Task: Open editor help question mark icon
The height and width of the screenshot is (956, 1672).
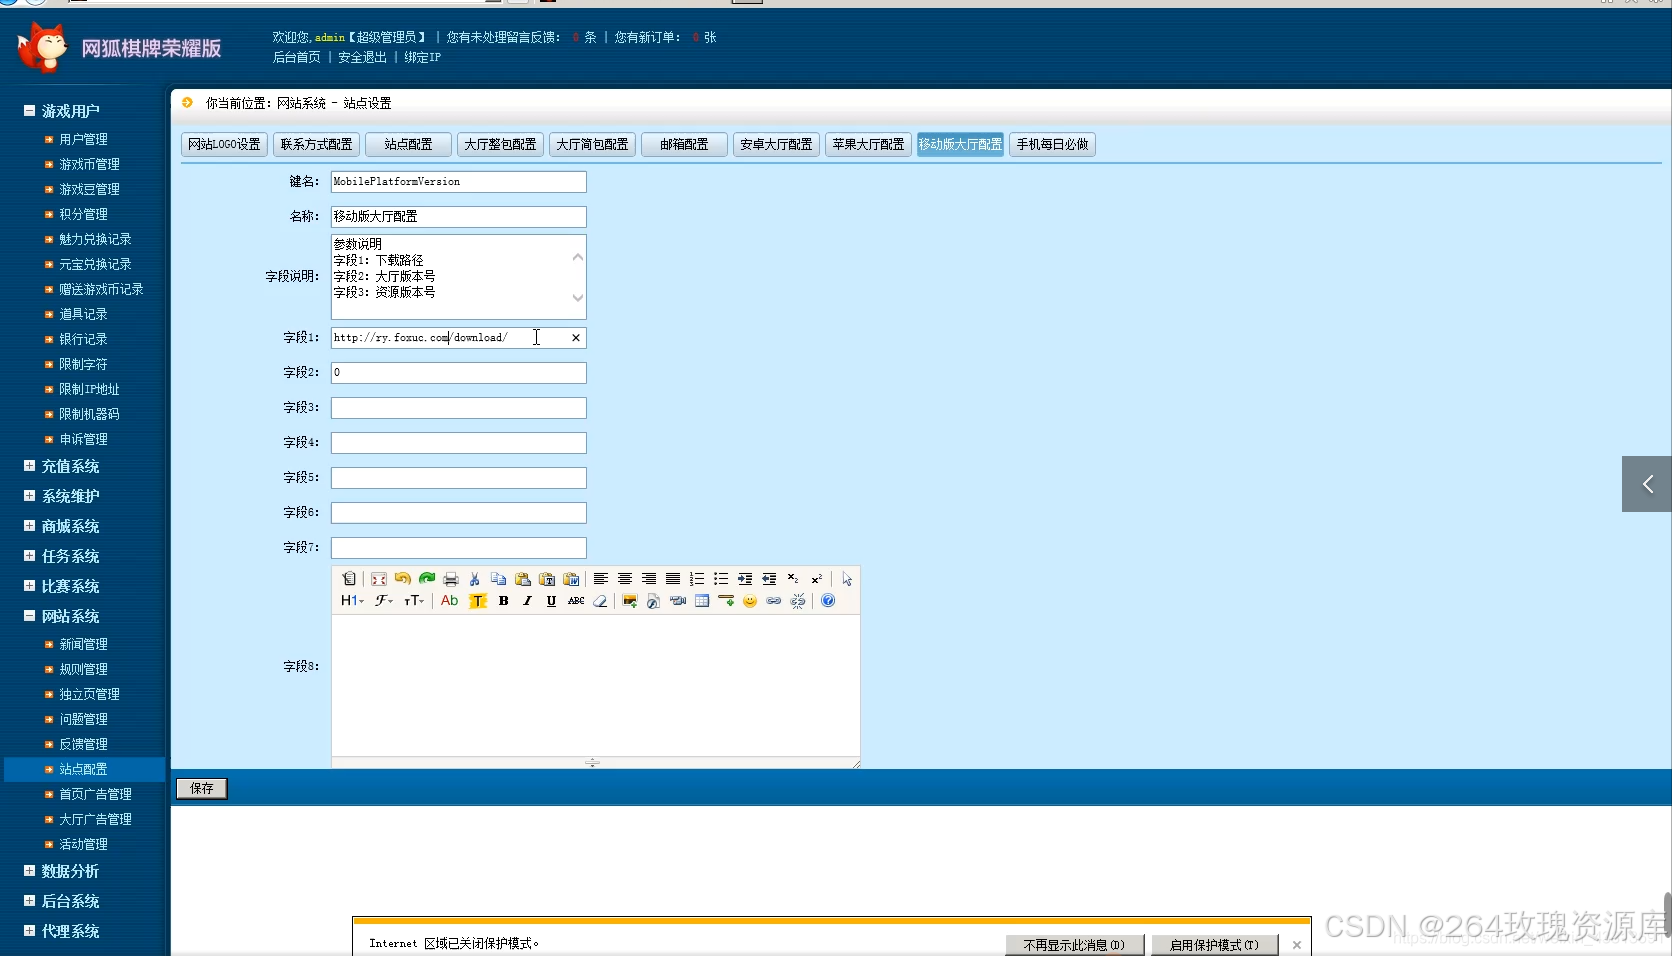Action: [828, 601]
